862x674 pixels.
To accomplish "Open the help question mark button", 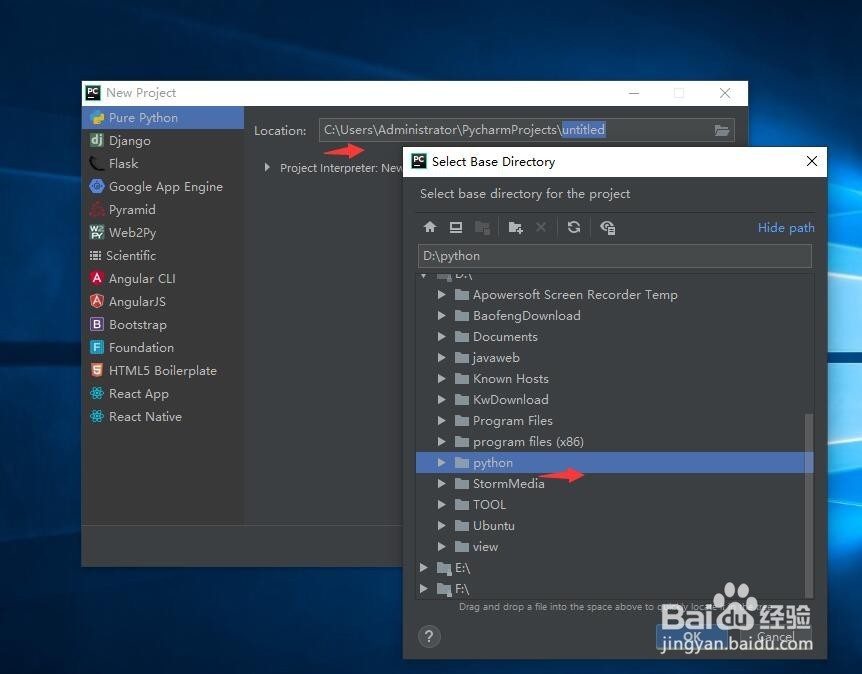I will tap(429, 637).
